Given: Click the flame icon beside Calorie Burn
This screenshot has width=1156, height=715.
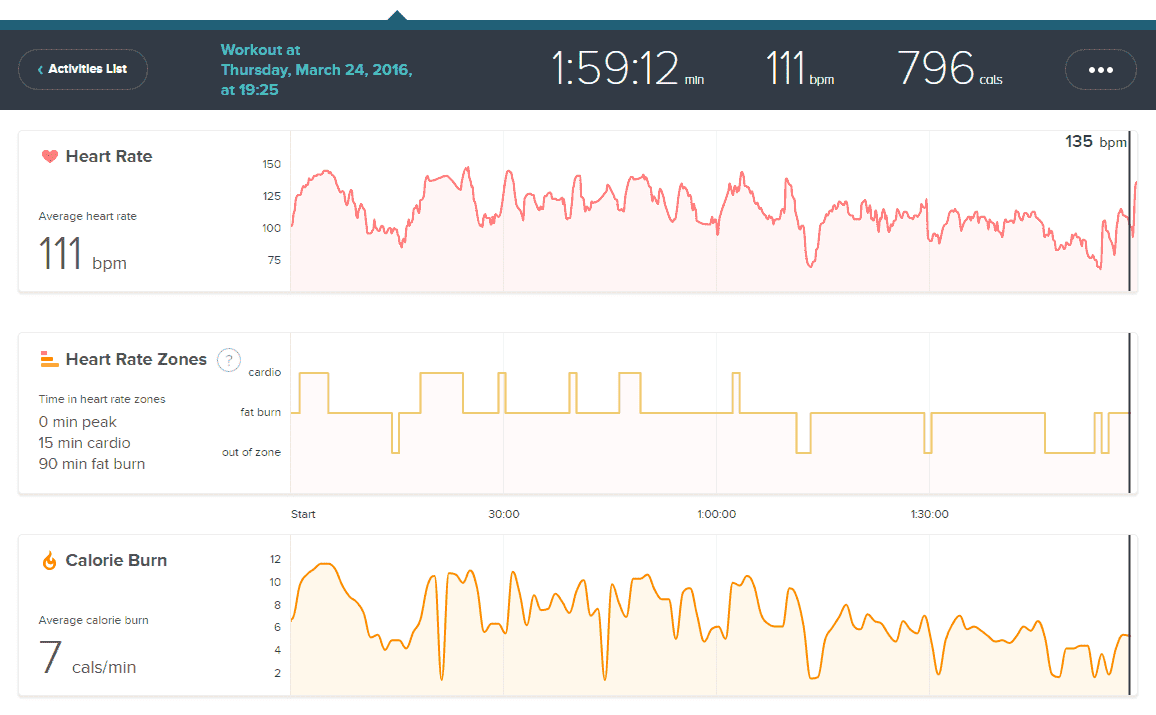Looking at the screenshot, I should pos(49,561).
